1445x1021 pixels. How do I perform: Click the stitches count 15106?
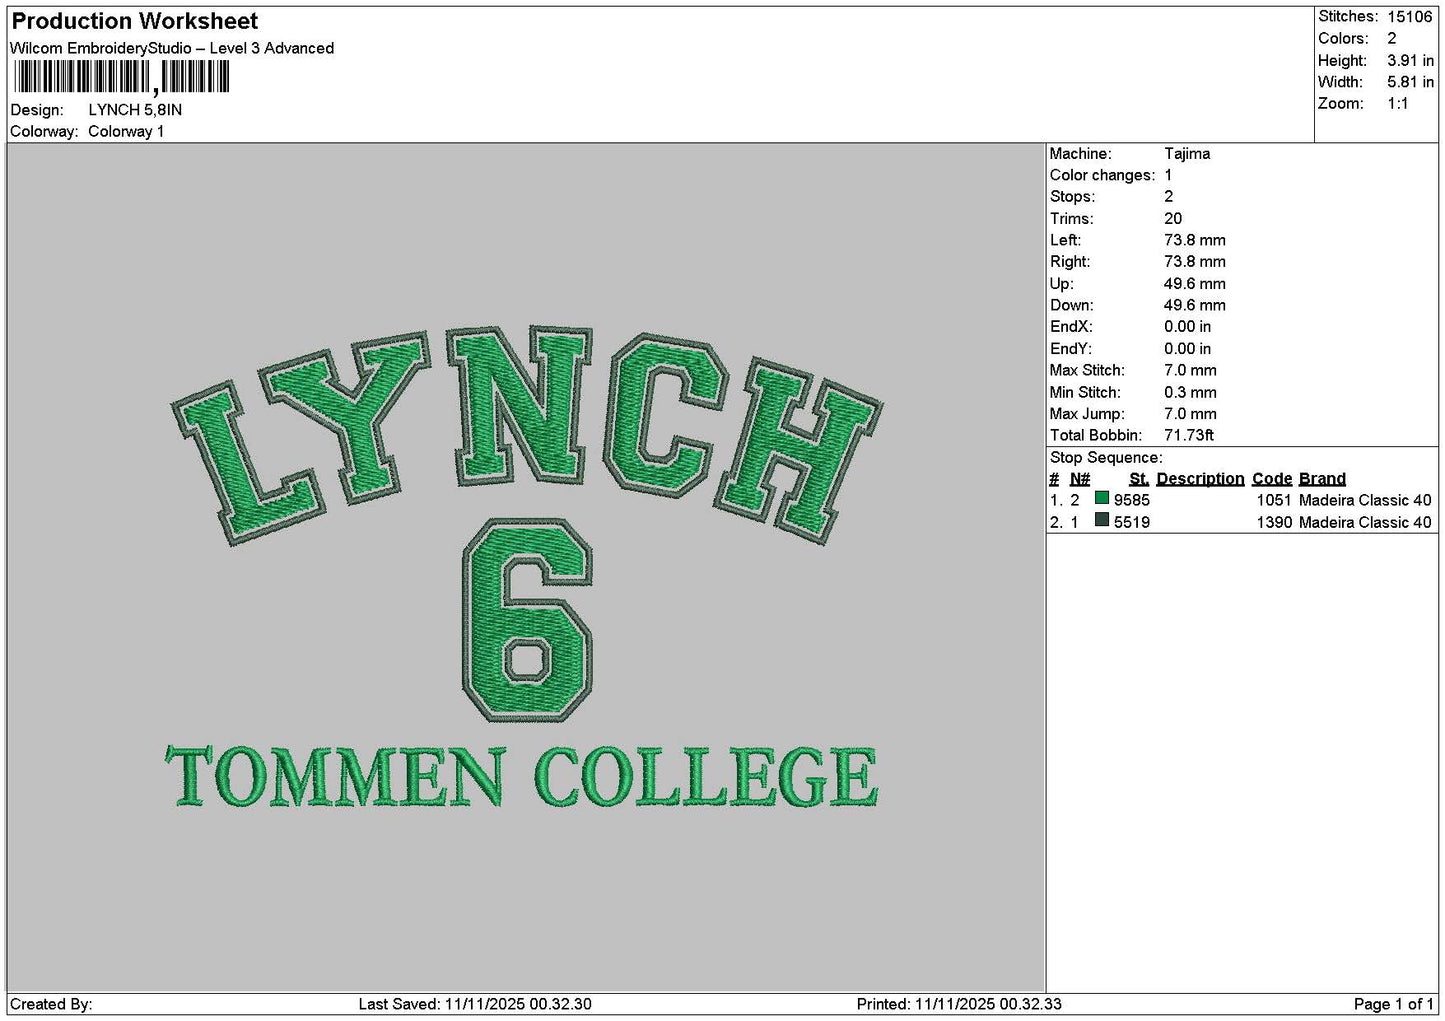click(1410, 17)
